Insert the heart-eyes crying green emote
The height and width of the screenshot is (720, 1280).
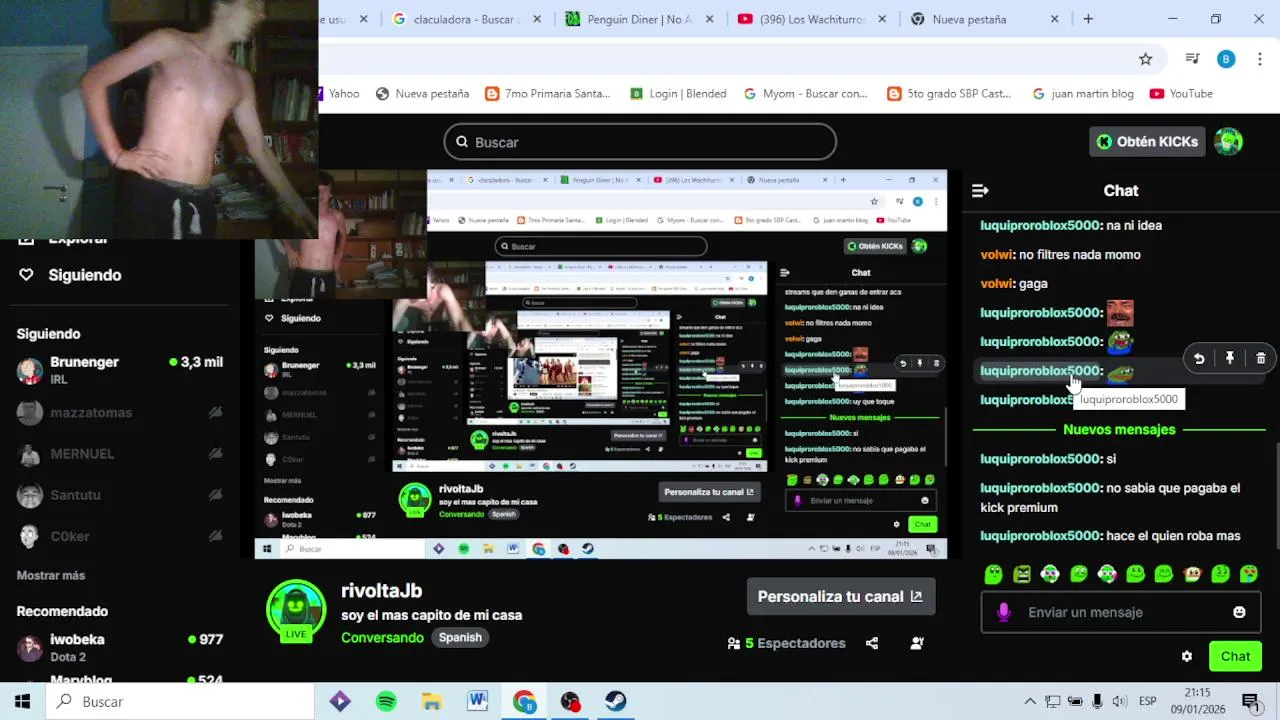pyautogui.click(x=1249, y=574)
